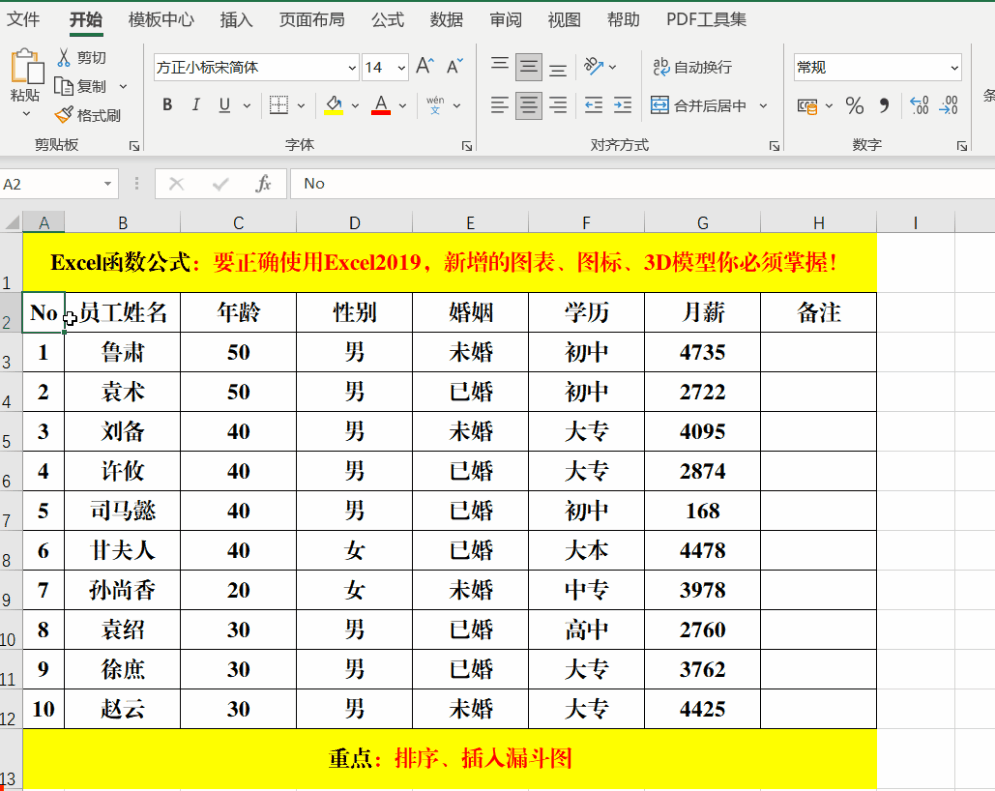This screenshot has width=995, height=791.
Task: Open Number group dialog launcher
Action: (x=962, y=146)
